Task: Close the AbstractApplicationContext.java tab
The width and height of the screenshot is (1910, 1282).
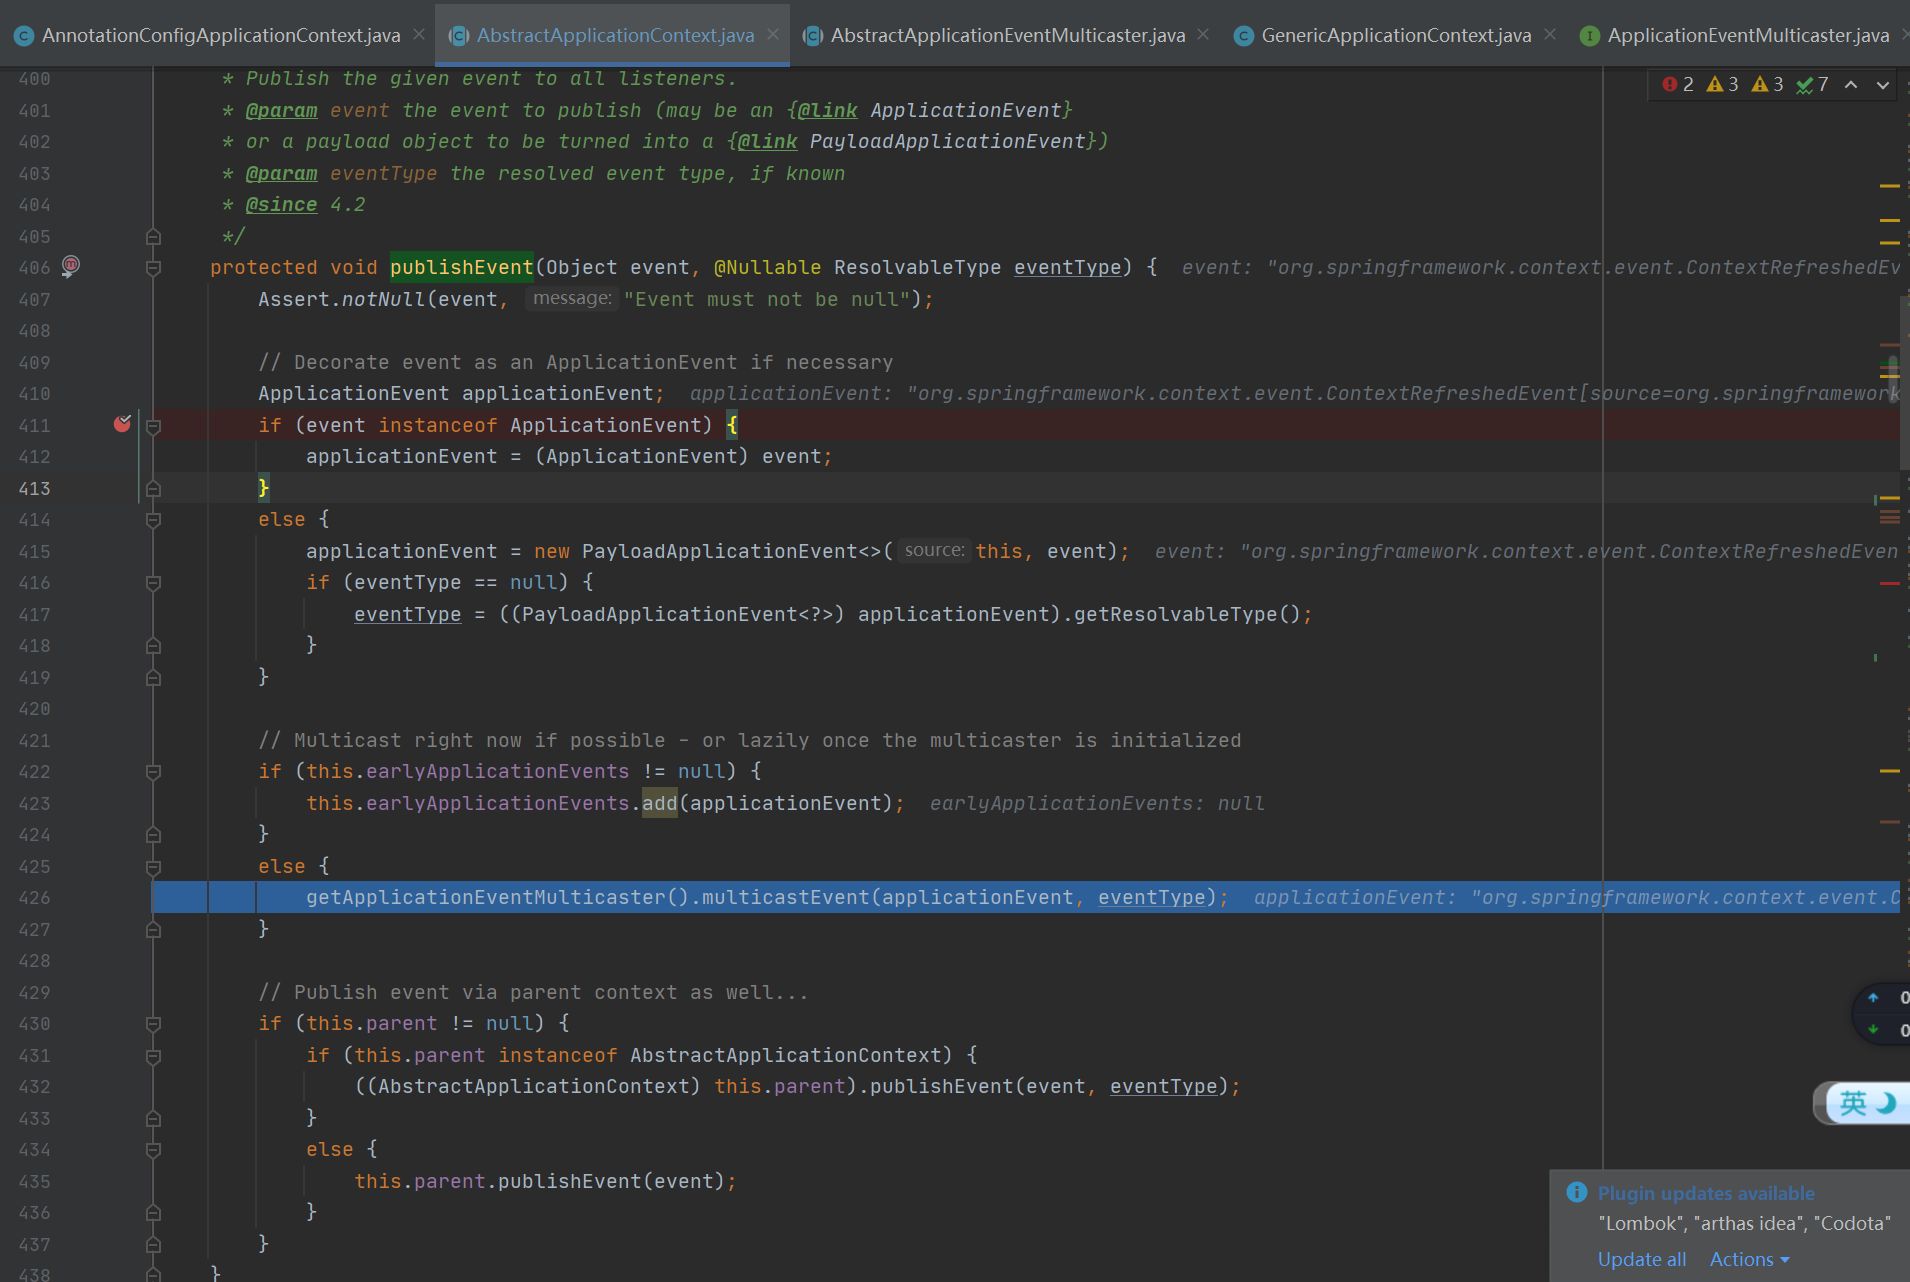Action: pyautogui.click(x=773, y=34)
